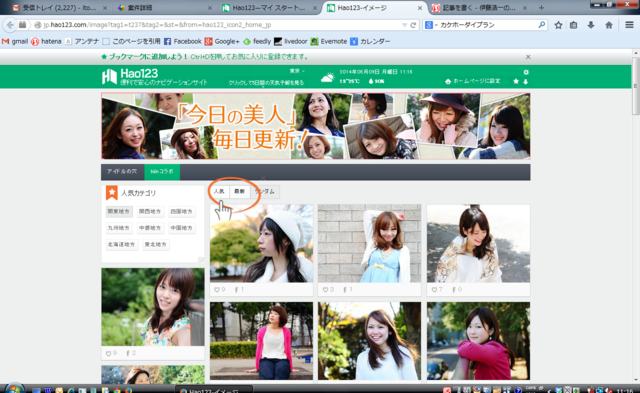Filter by 九州地方 category
640x393 pixels.
[119, 228]
